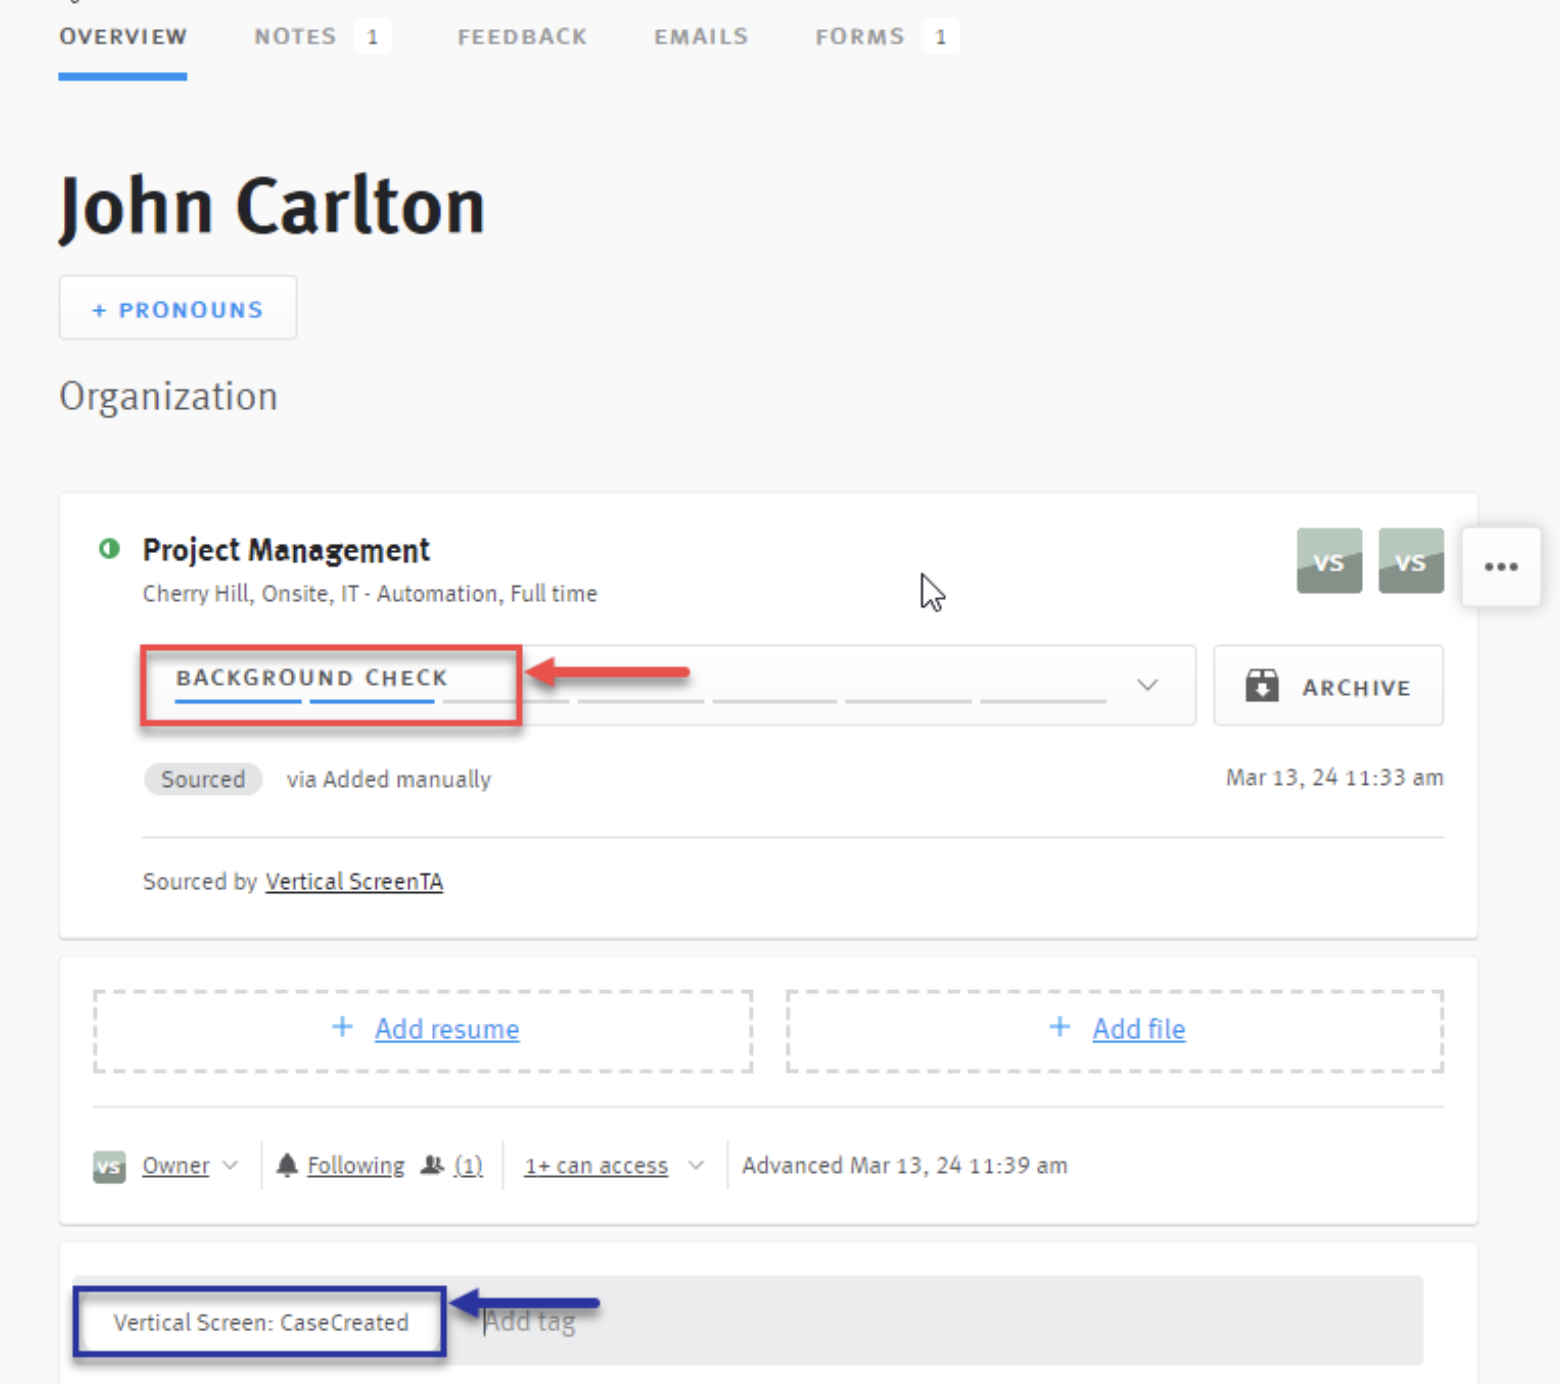Switch to the Notes tab
The image size is (1560, 1384).
click(295, 36)
